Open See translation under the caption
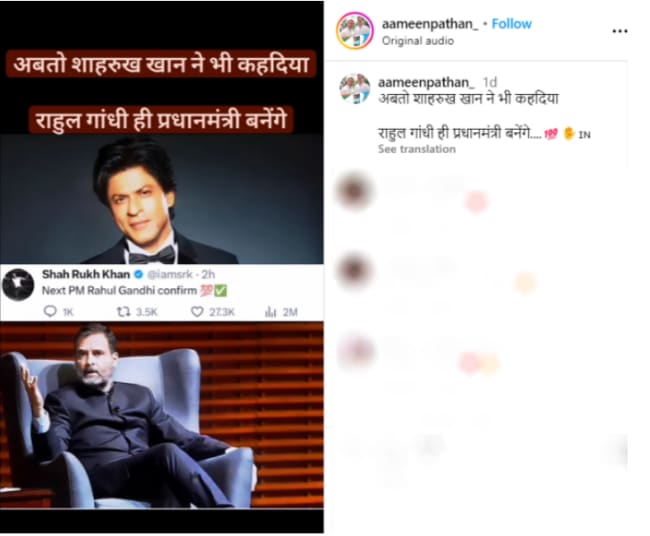The width and height of the screenshot is (650, 536). tap(417, 149)
